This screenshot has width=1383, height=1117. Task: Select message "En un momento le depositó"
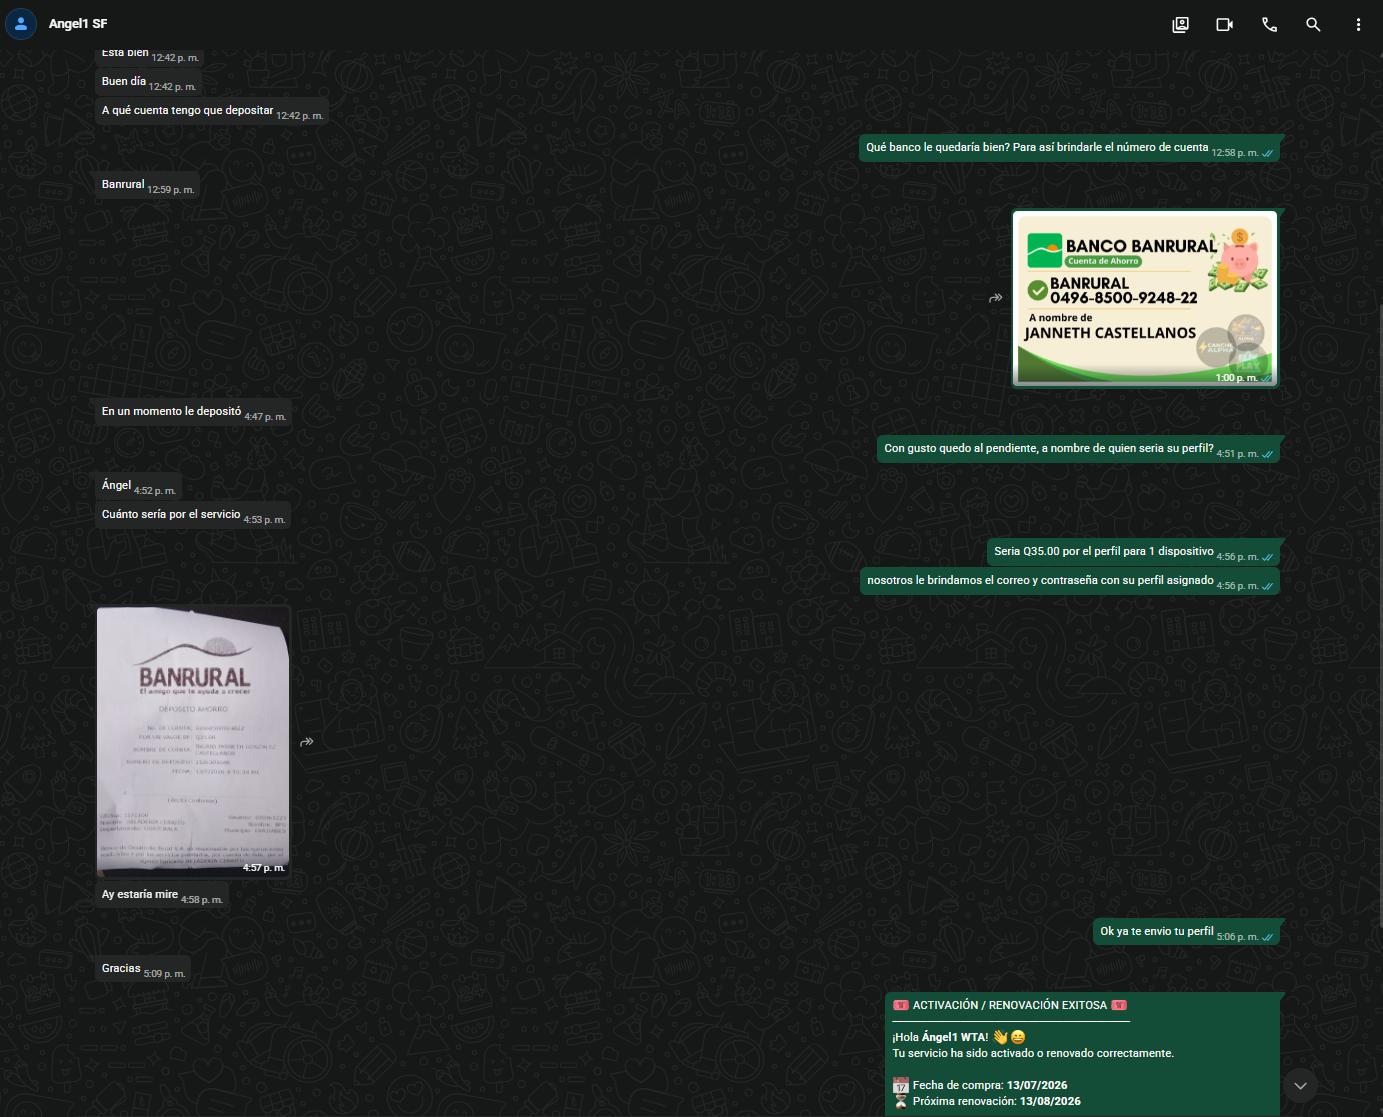(x=193, y=412)
